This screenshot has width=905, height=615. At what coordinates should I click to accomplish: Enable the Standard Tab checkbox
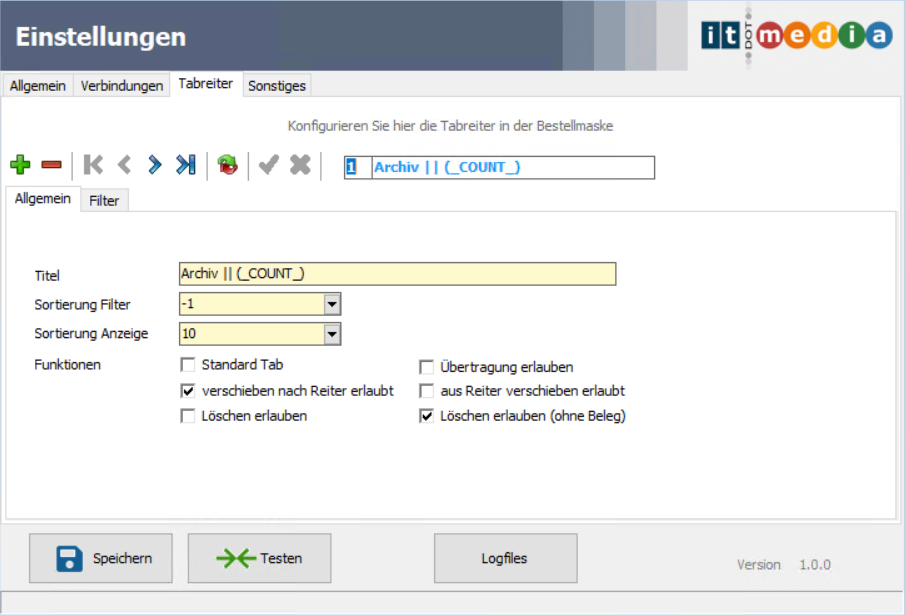click(x=187, y=366)
